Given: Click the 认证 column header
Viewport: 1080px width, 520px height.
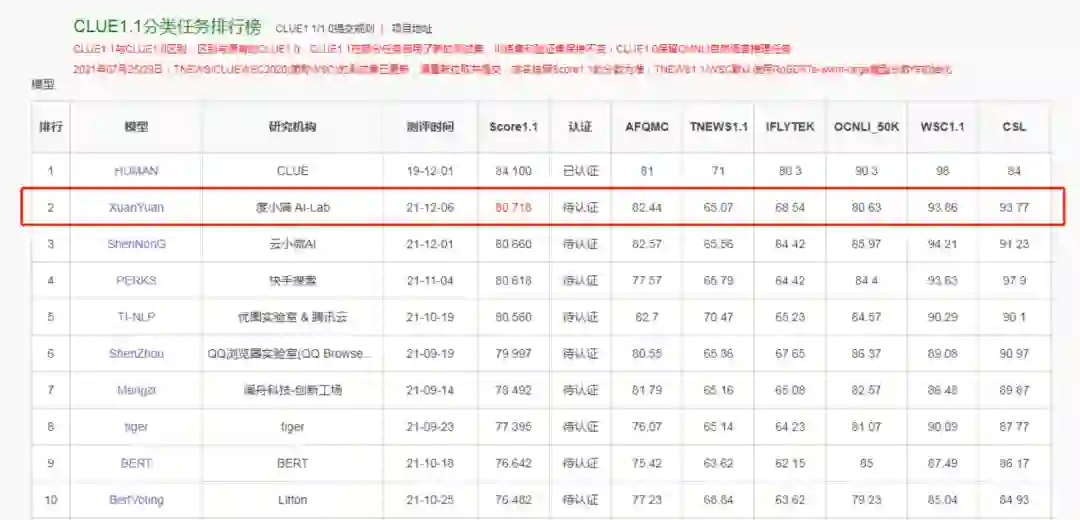Looking at the screenshot, I should pyautogui.click(x=580, y=127).
